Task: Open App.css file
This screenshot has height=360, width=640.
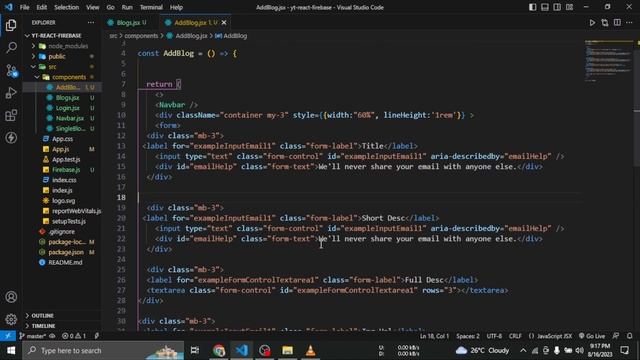Action: pyautogui.click(x=62, y=139)
